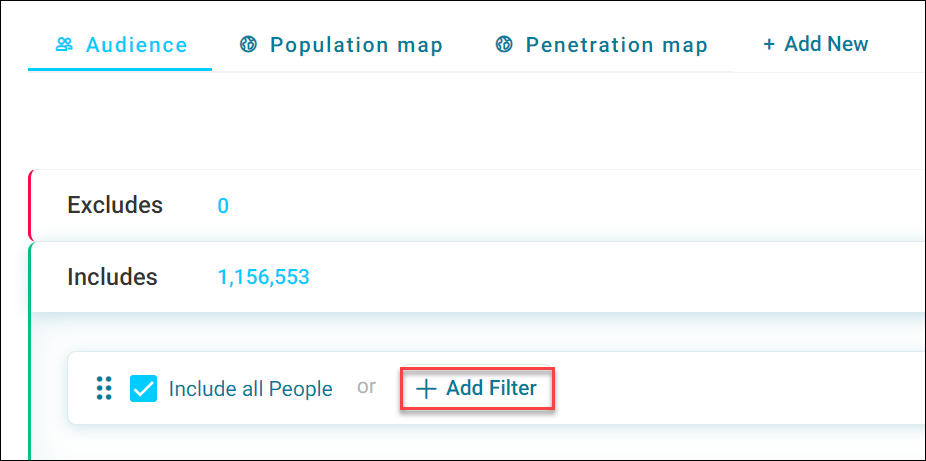Uncheck the Include all People checkbox

(x=144, y=388)
